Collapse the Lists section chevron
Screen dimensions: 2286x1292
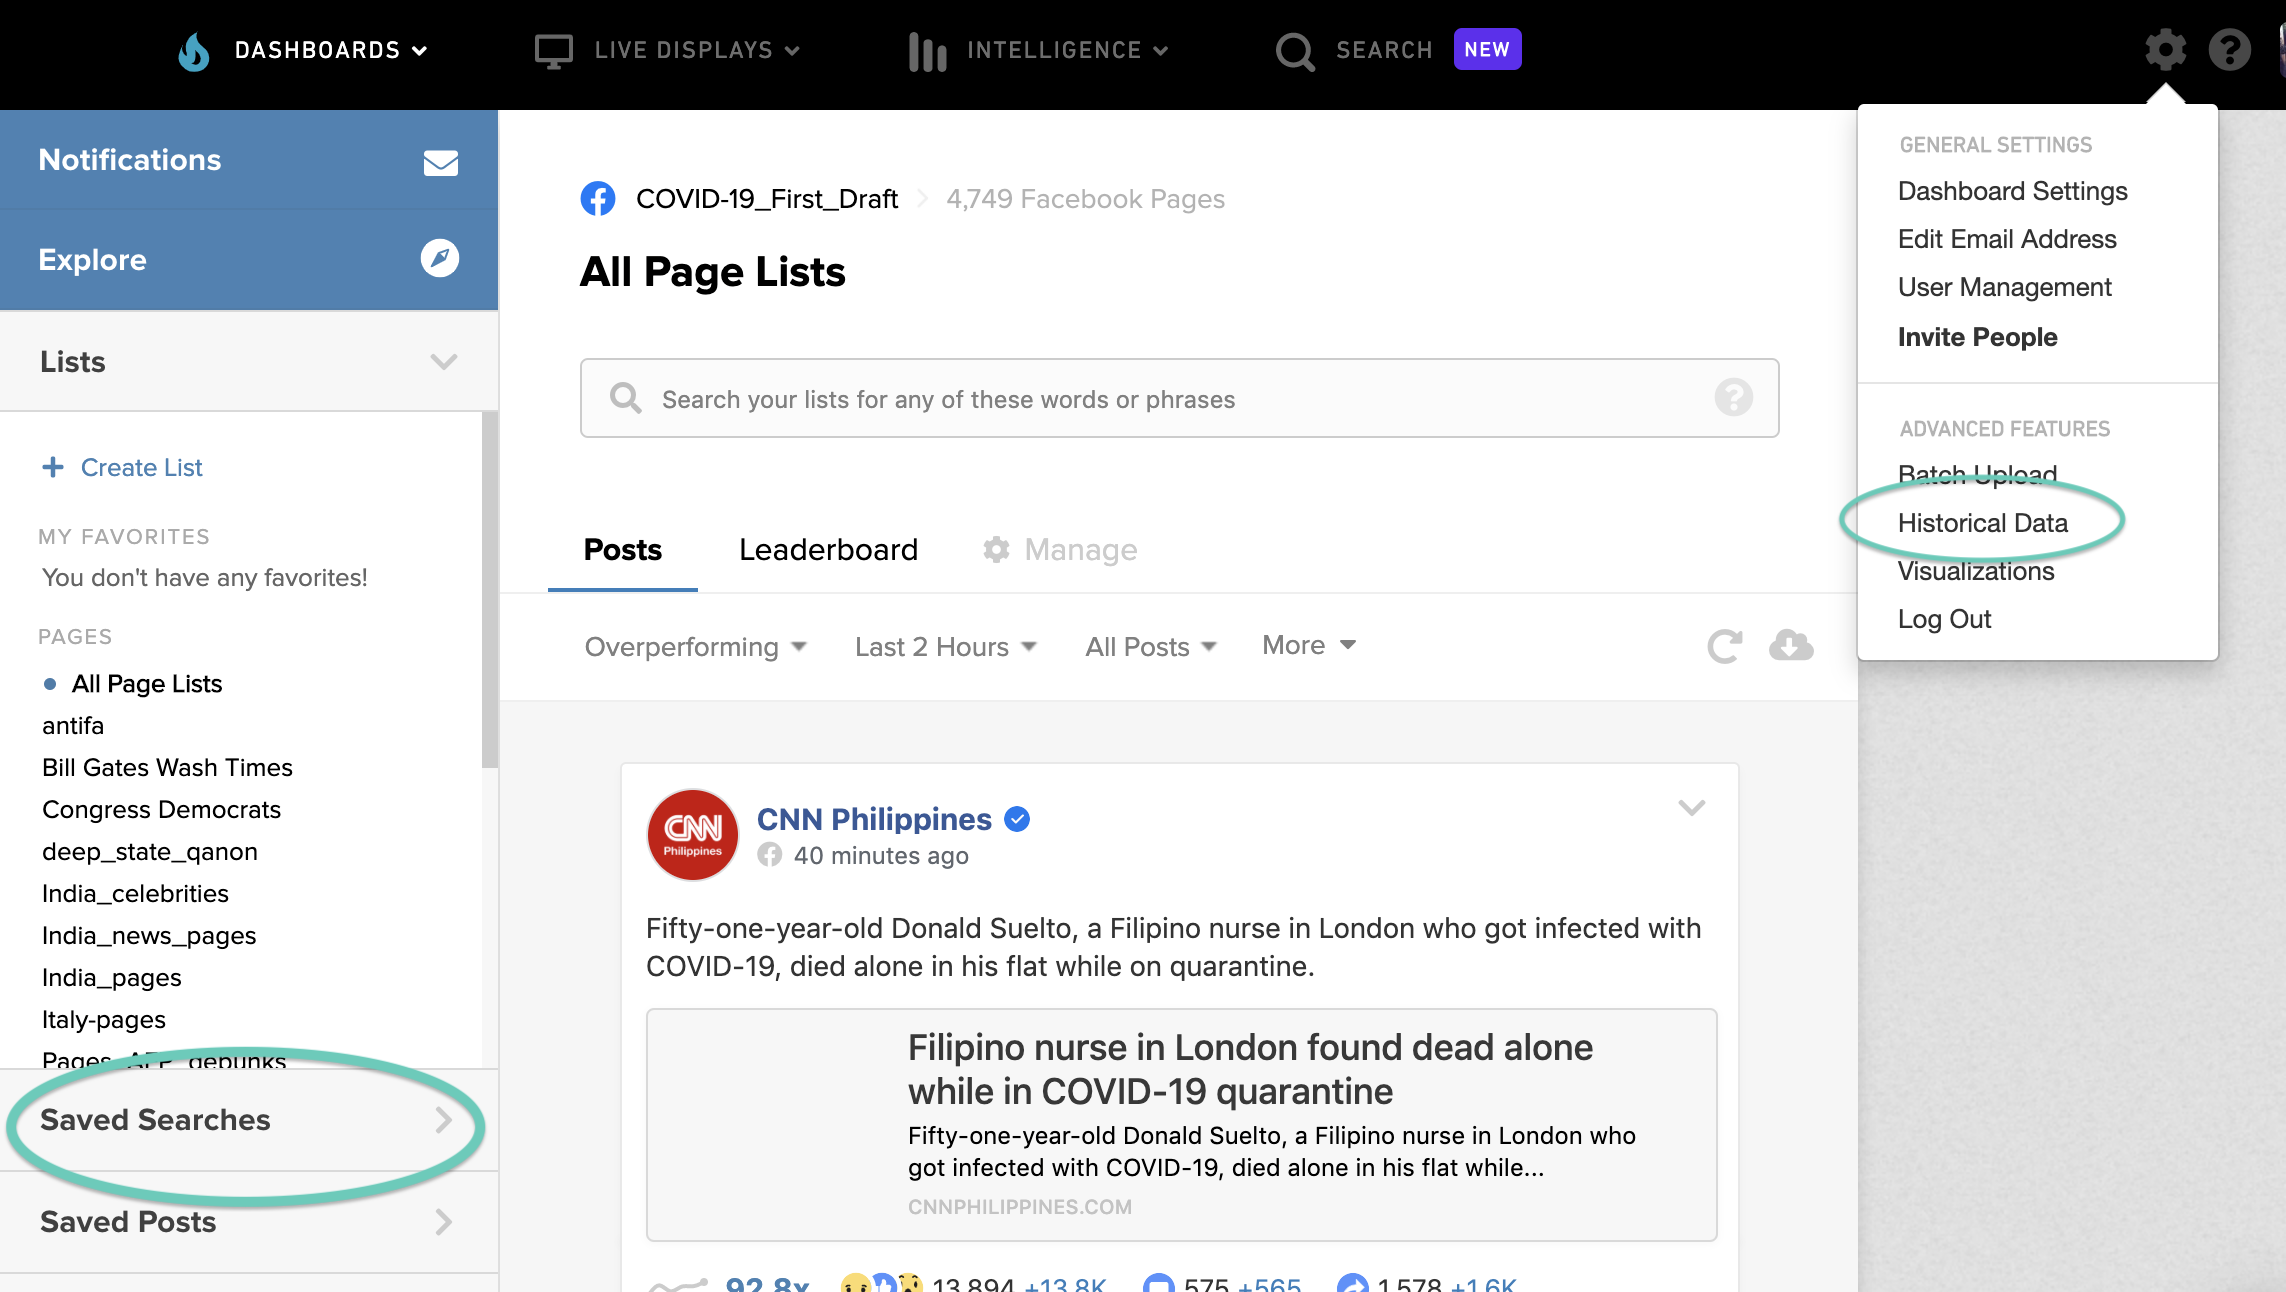point(444,361)
